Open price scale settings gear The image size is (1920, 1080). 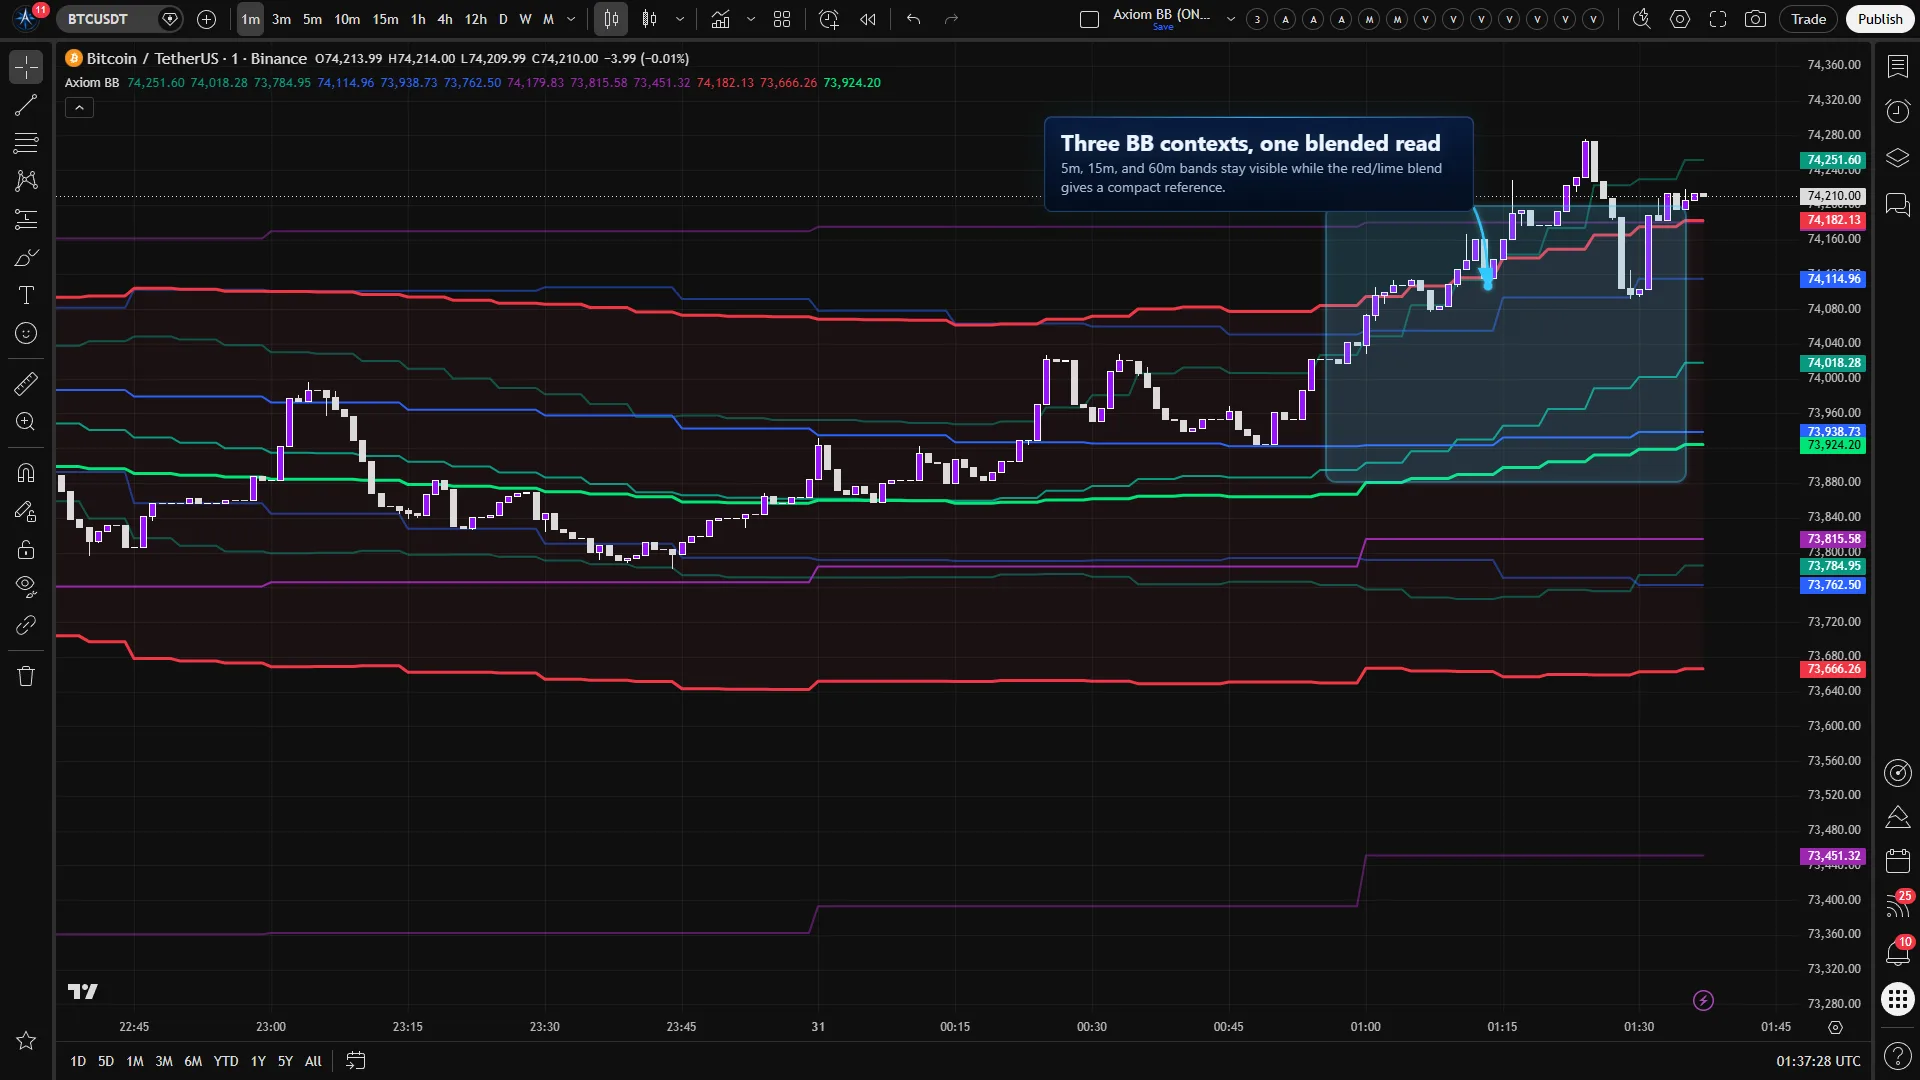(x=1835, y=1027)
